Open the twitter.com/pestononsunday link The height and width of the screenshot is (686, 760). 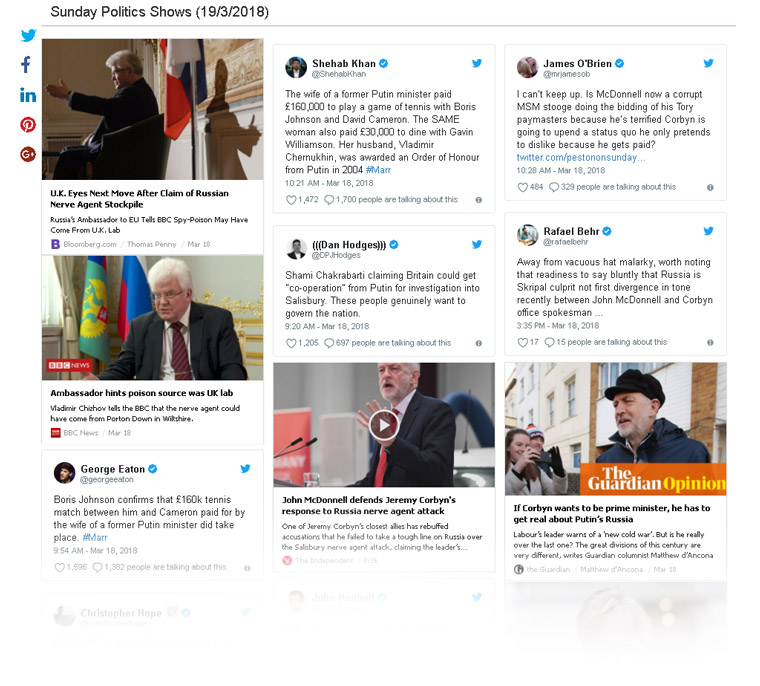click(x=581, y=158)
